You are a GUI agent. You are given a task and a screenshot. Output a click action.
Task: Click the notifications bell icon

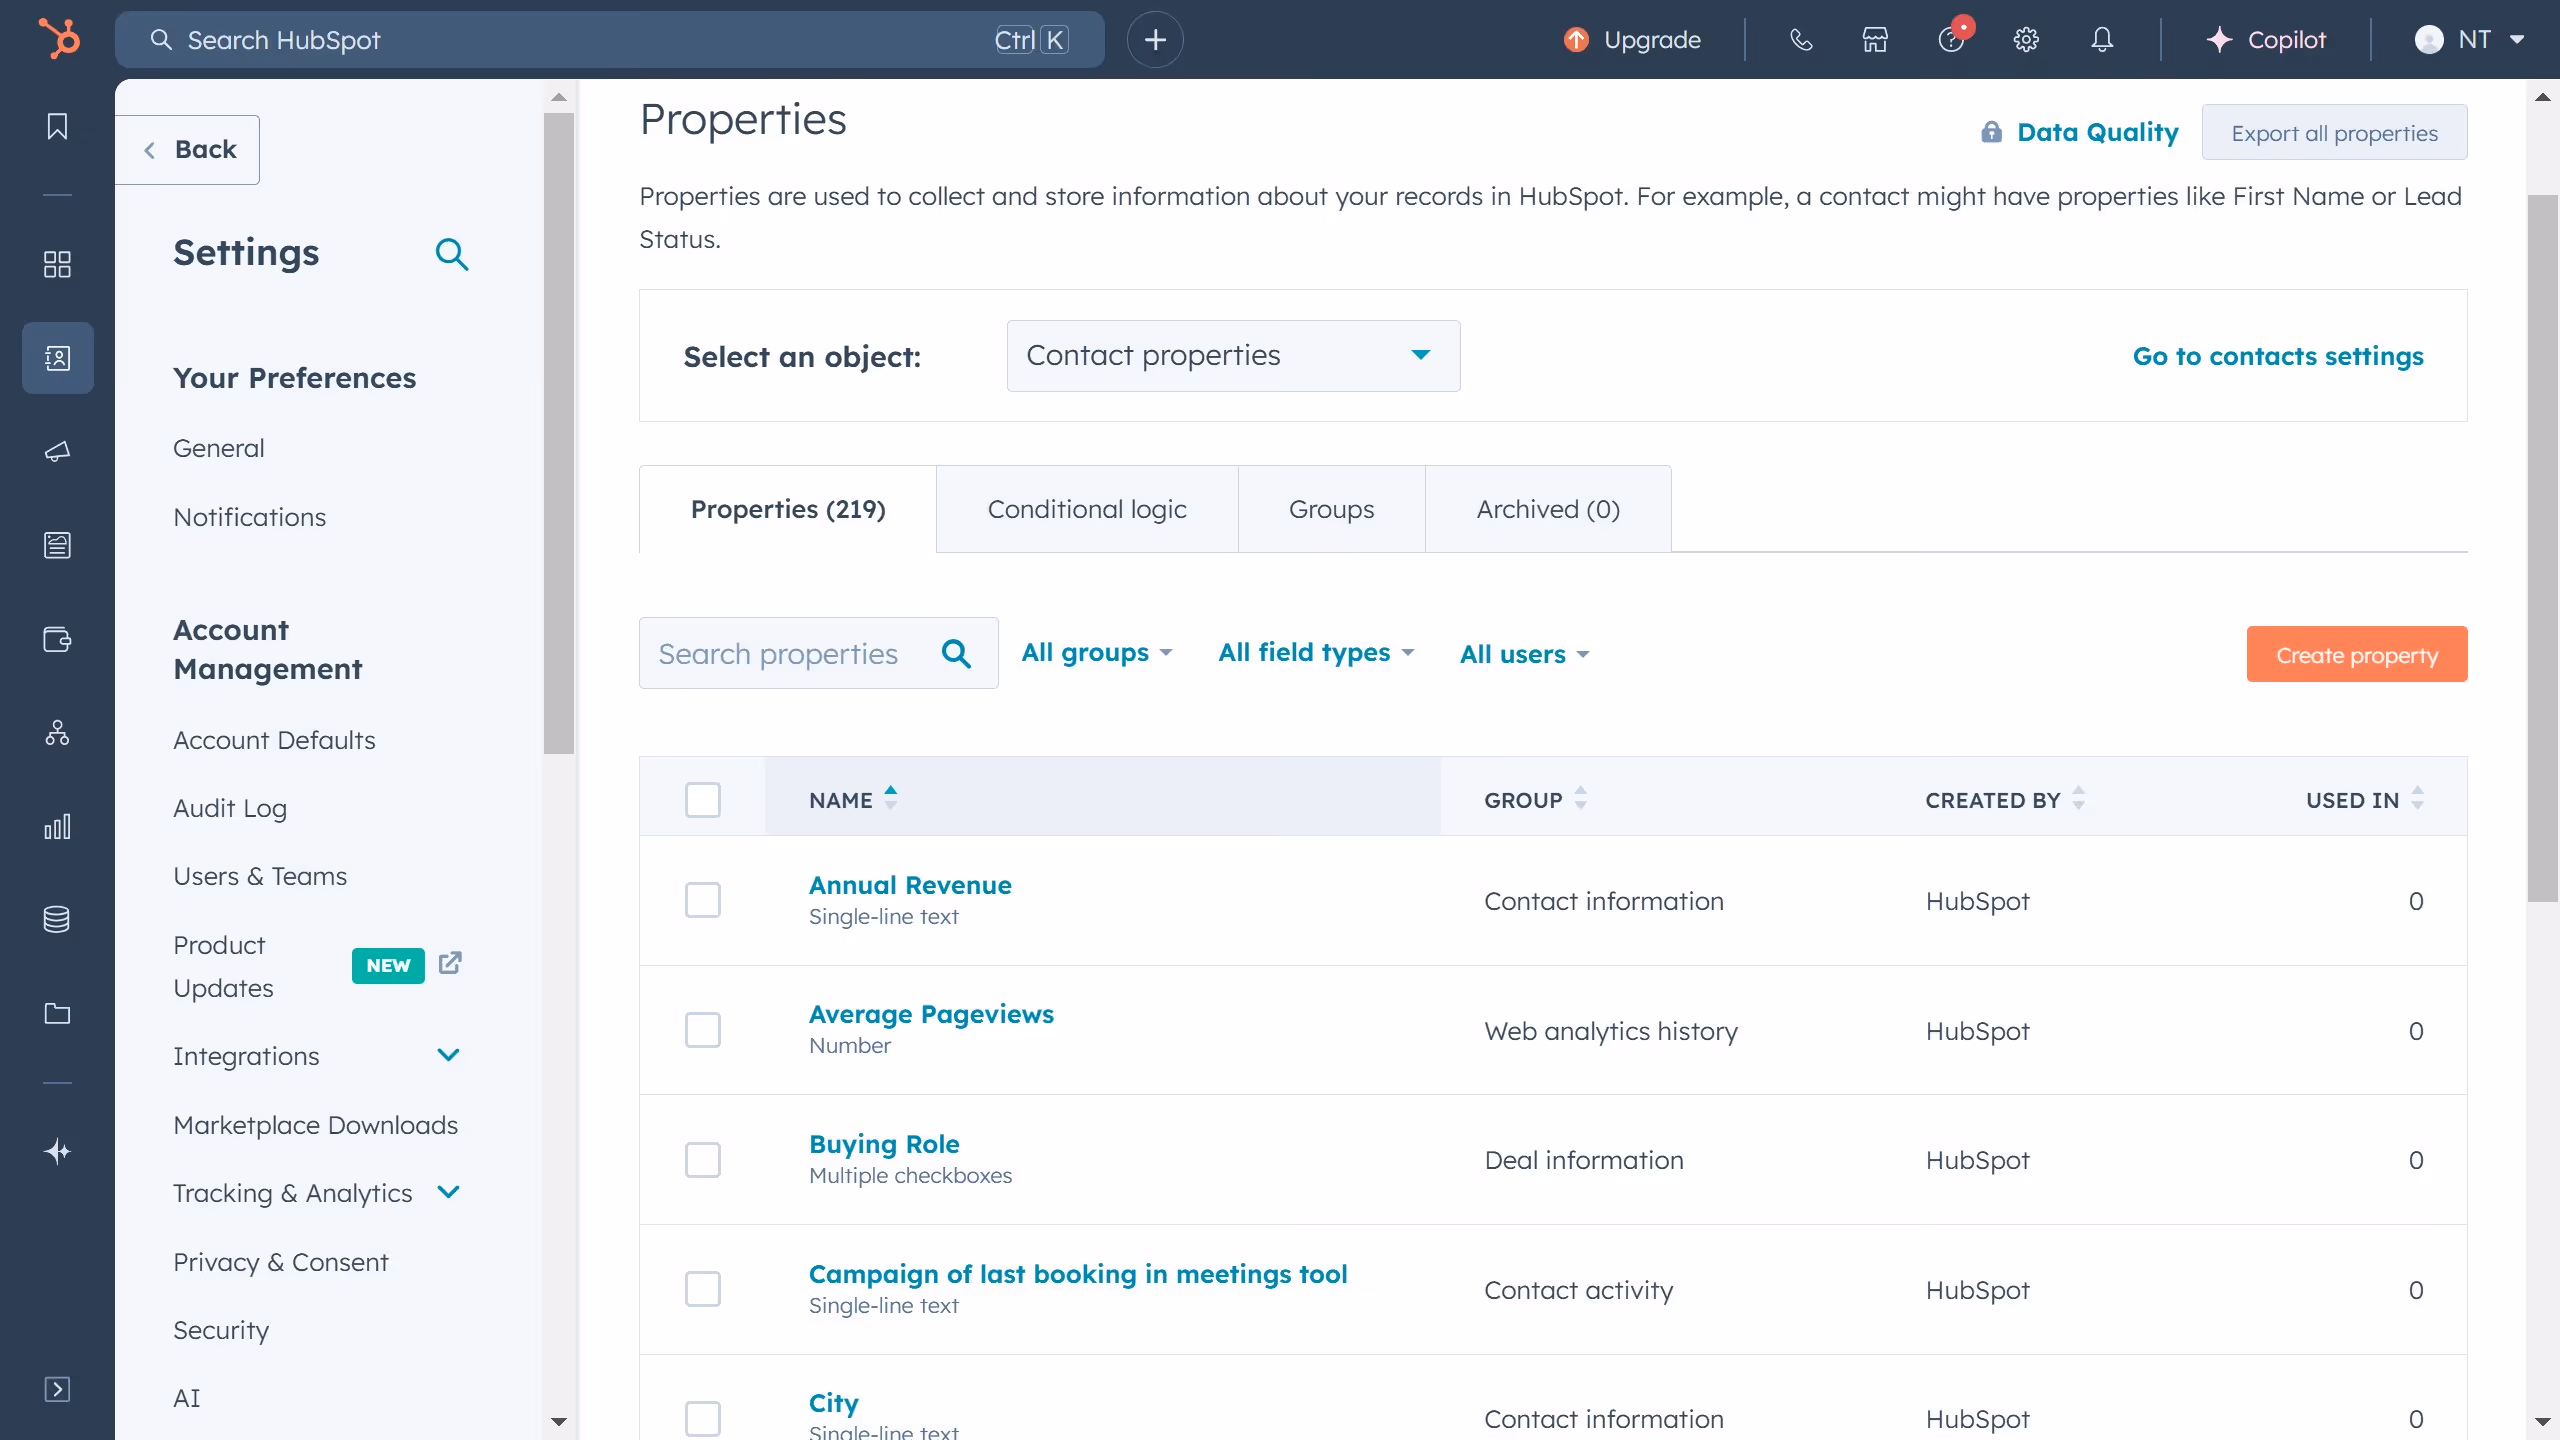[2101, 39]
